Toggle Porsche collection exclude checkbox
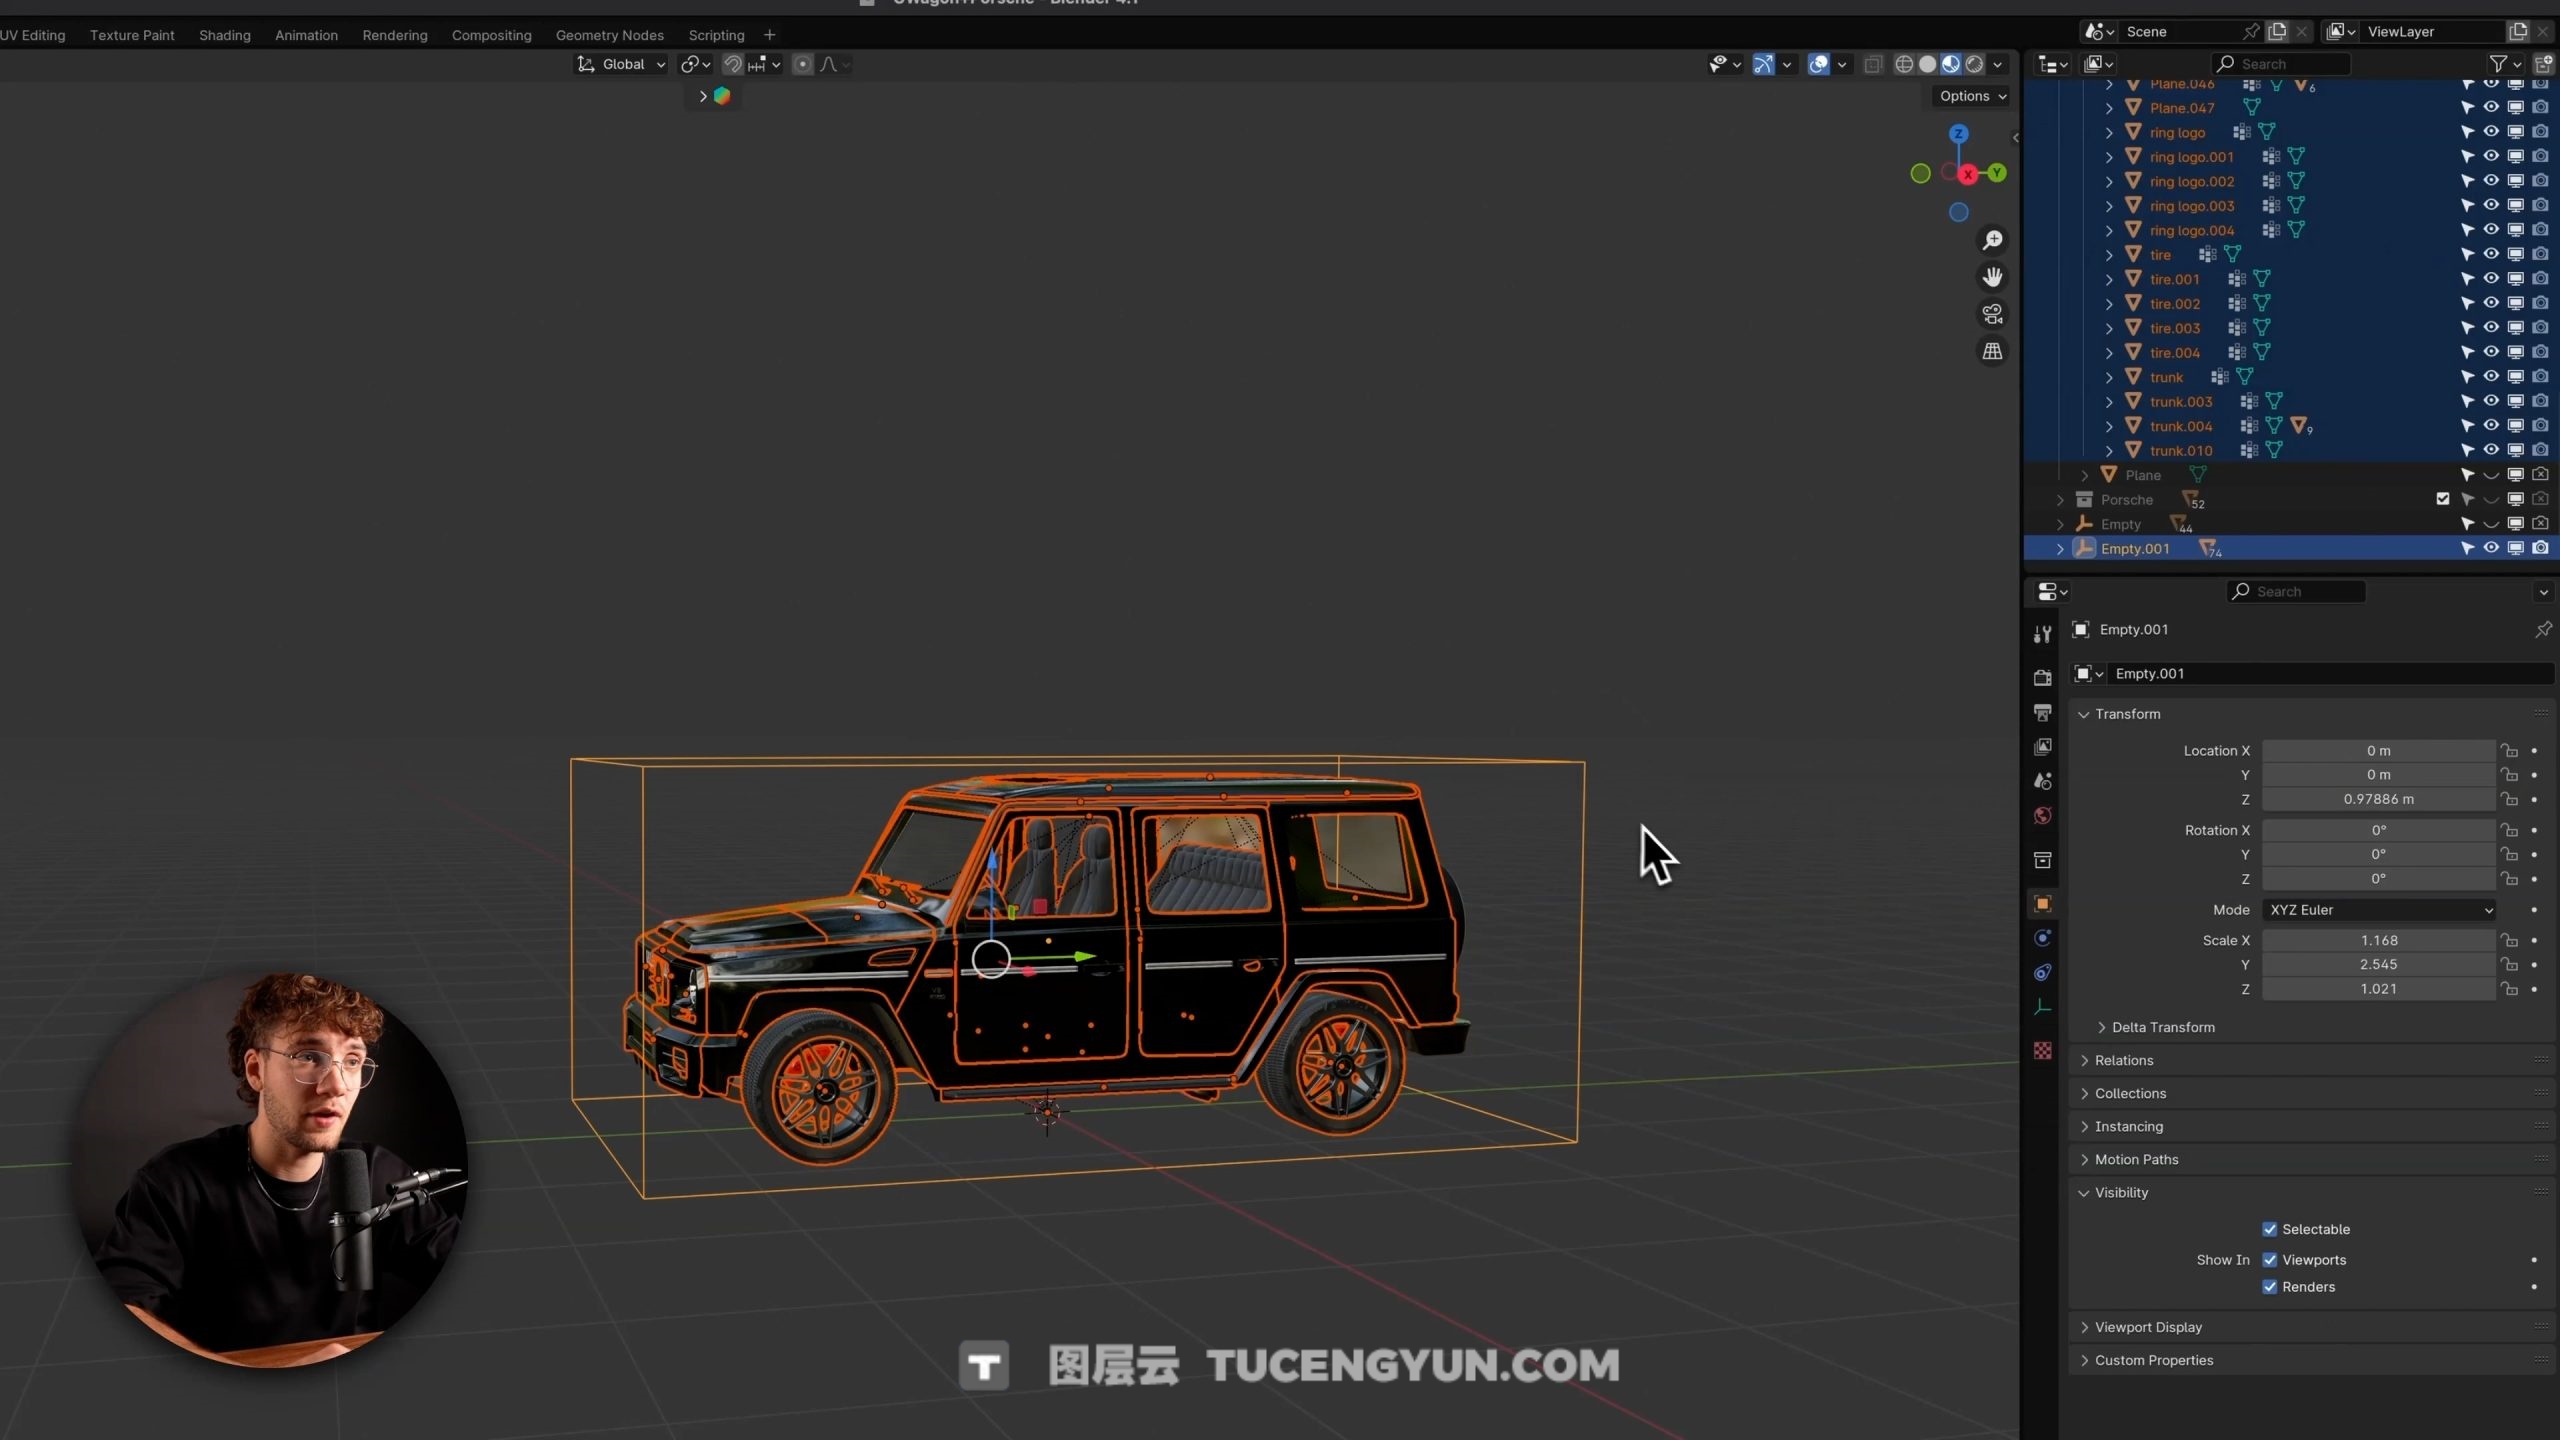 2443,499
